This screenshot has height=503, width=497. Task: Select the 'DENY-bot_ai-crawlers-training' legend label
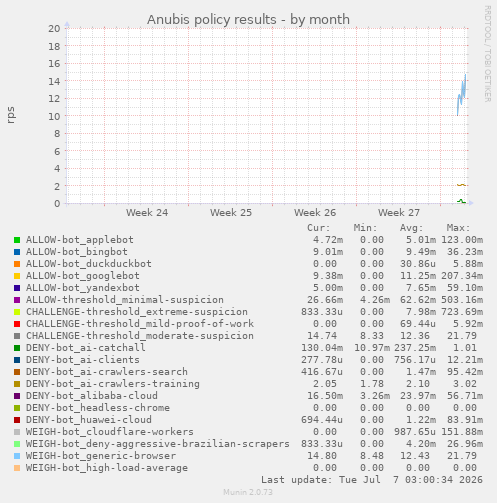click(113, 384)
